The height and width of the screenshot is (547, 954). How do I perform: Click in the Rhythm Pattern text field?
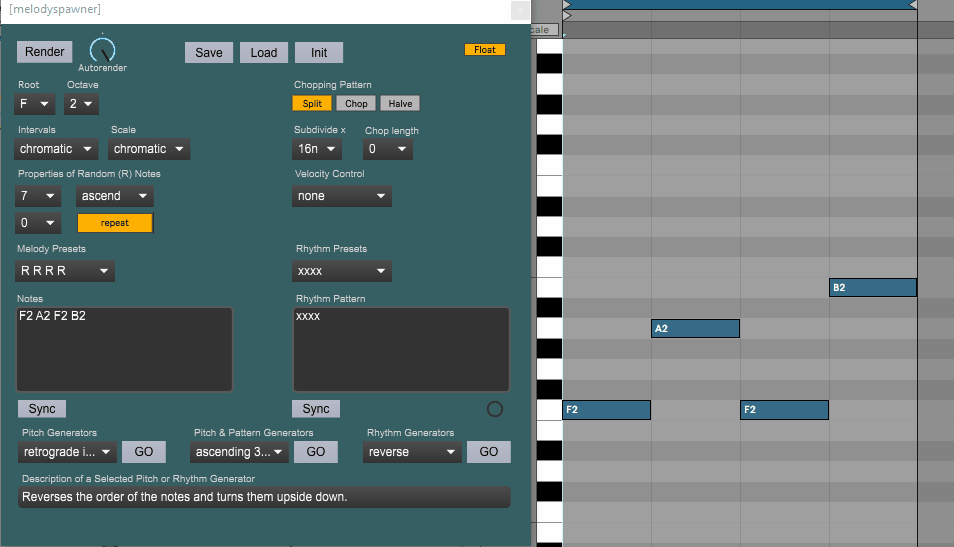click(x=401, y=349)
